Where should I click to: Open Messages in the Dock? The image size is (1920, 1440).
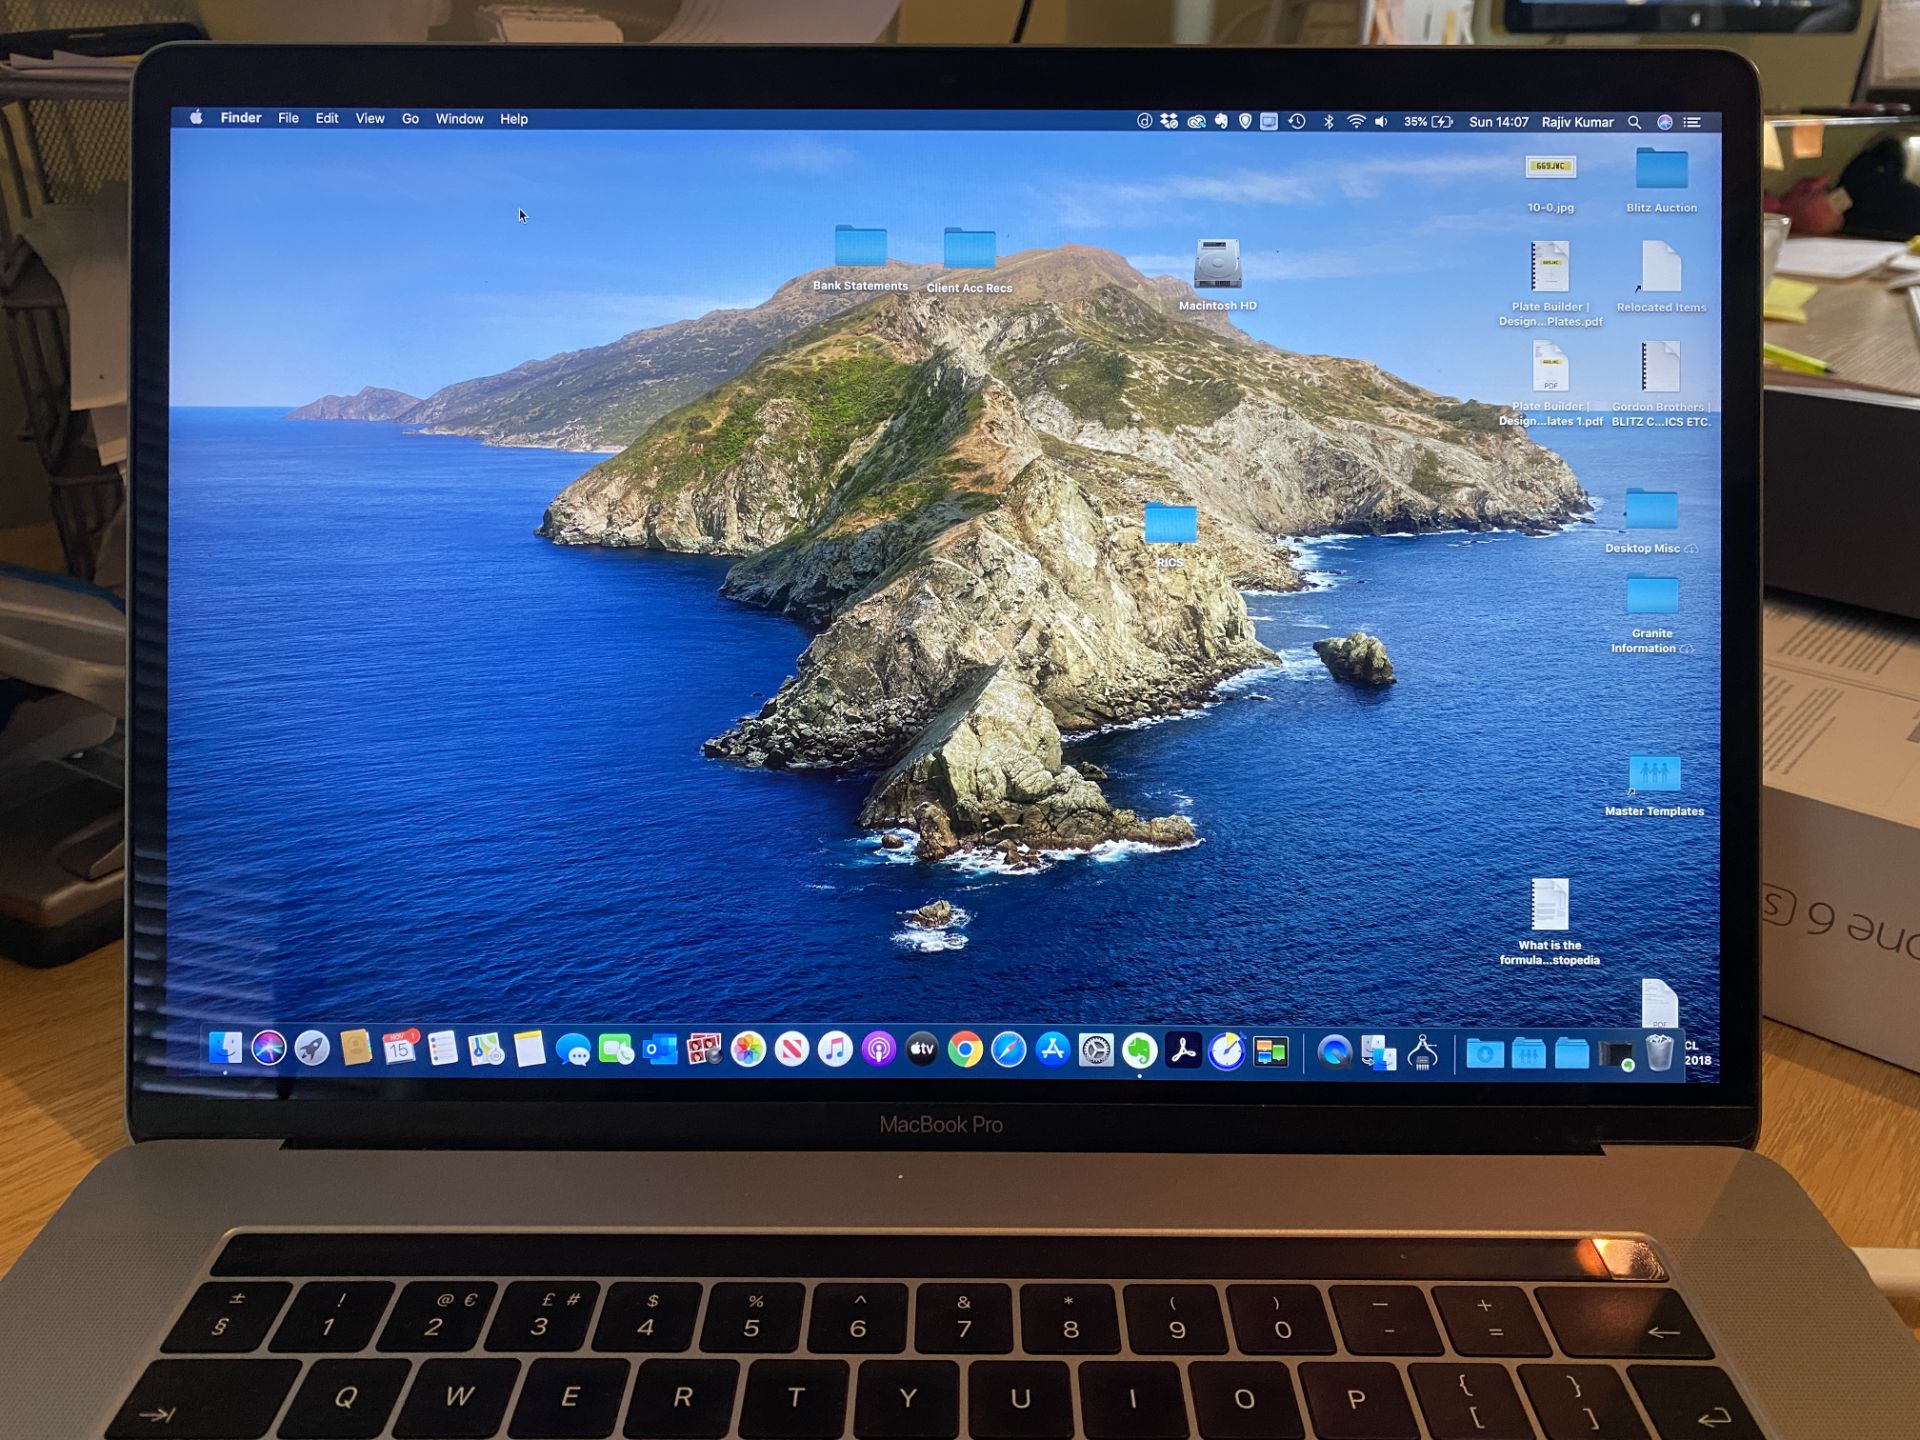click(x=573, y=1050)
